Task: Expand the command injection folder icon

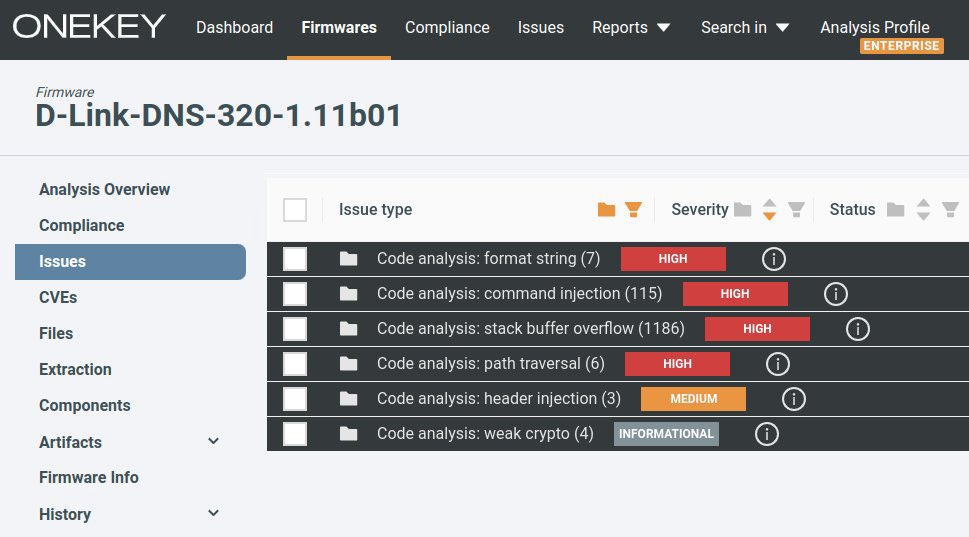Action: tap(349, 294)
